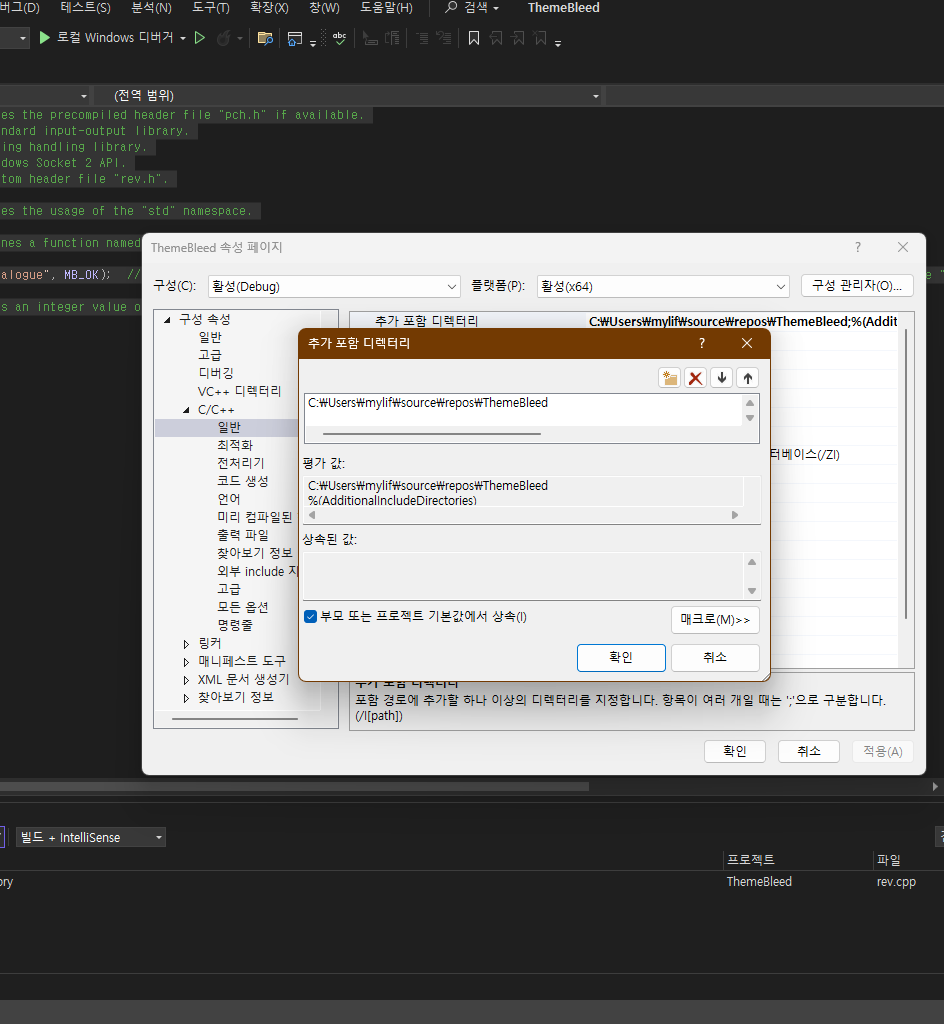Select 명령줄 in the property tree

coord(235,625)
